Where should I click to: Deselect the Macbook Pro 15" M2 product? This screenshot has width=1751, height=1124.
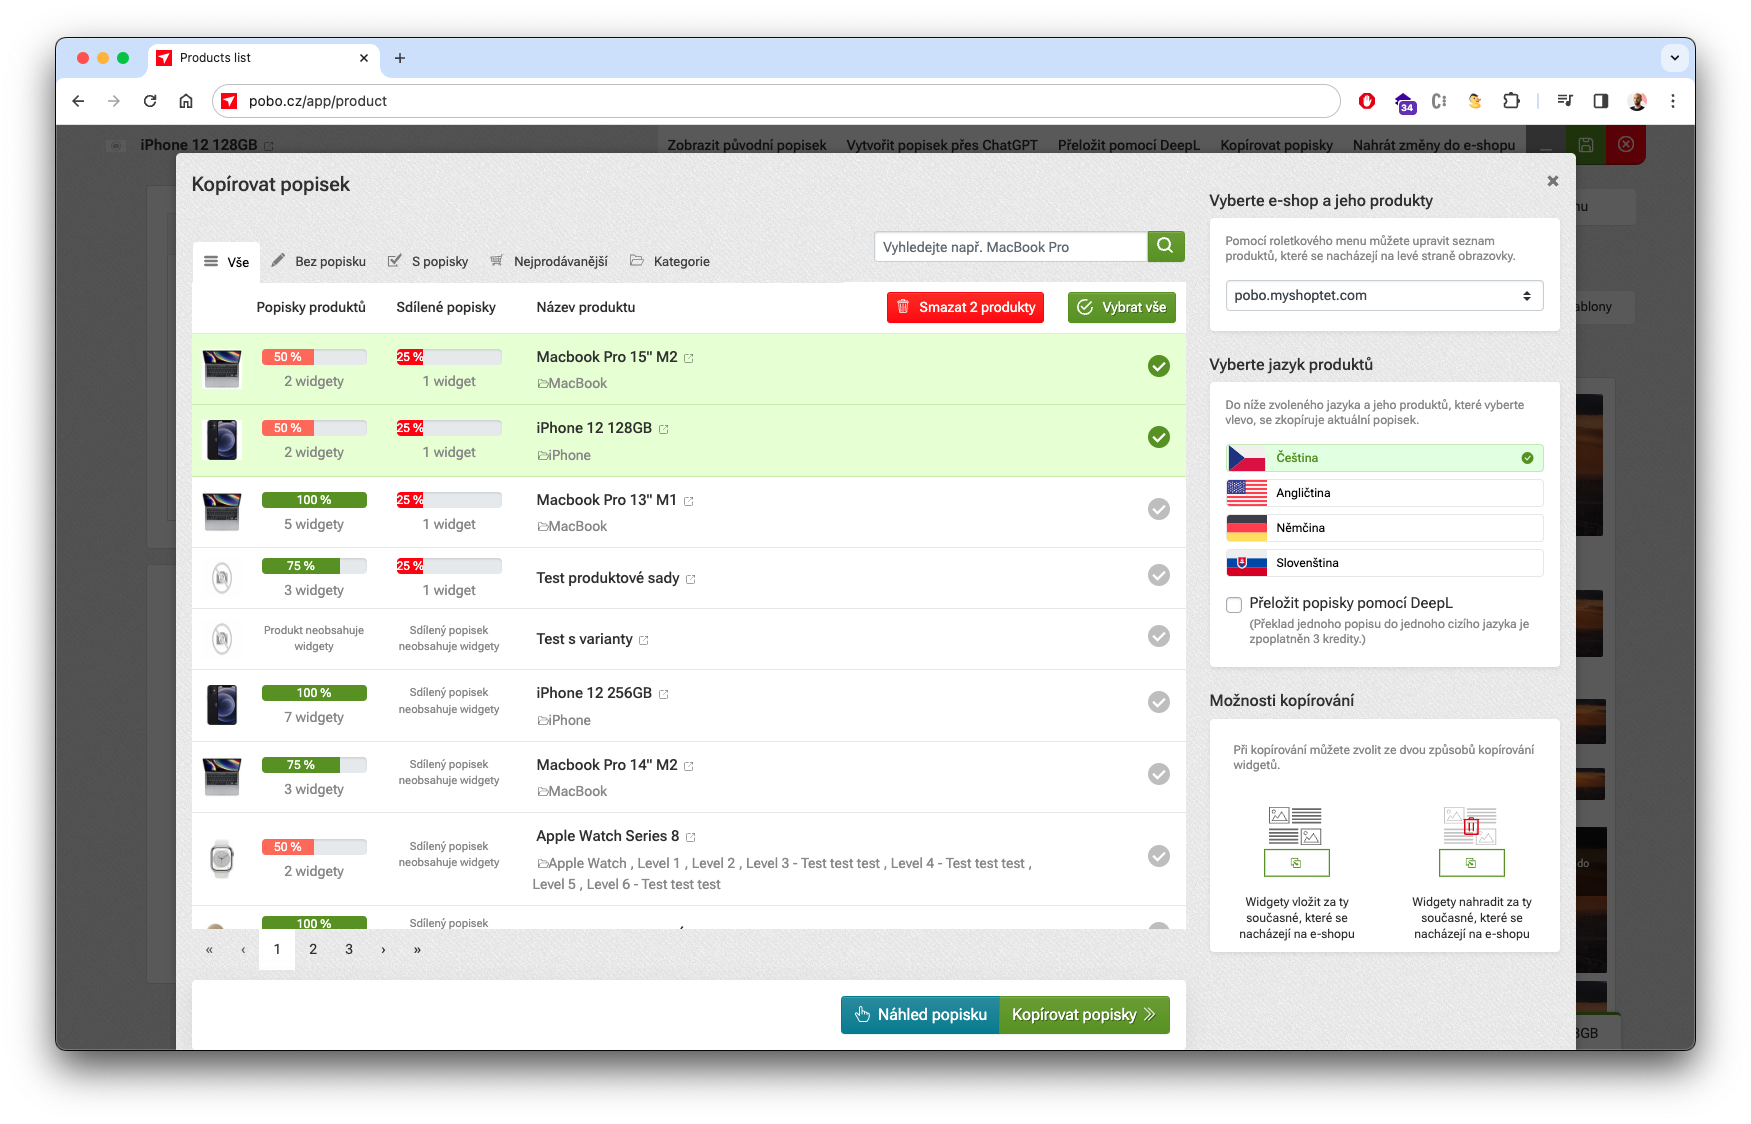(1159, 366)
